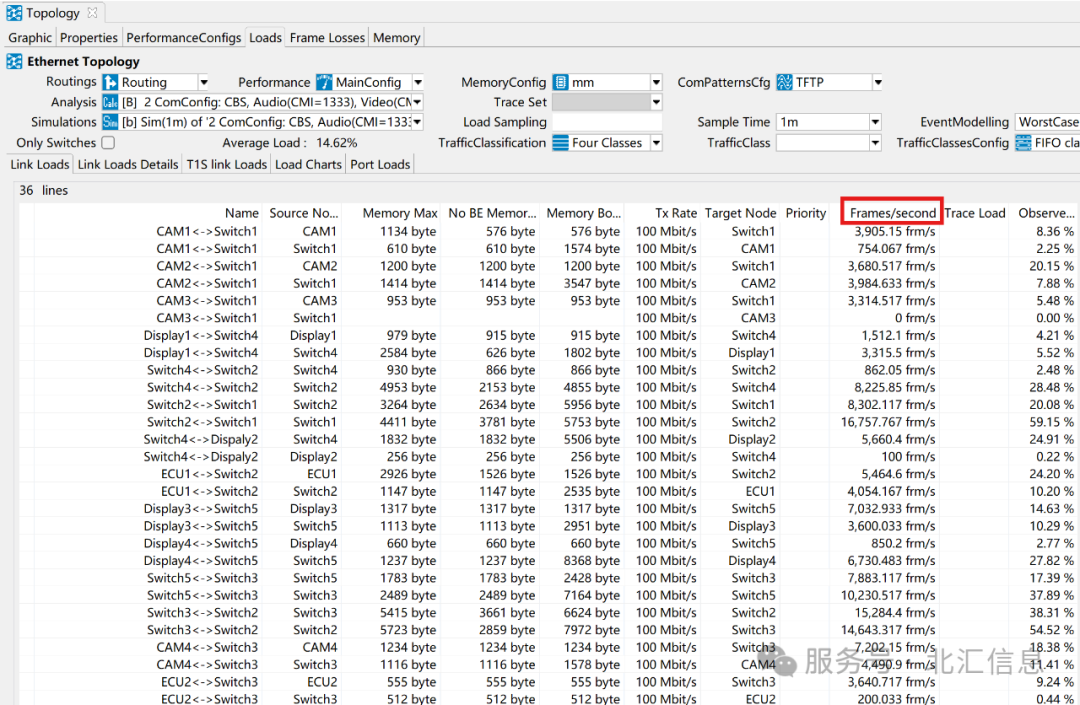Switch to the Graphic tab
1080x705 pixels.
tap(30, 37)
